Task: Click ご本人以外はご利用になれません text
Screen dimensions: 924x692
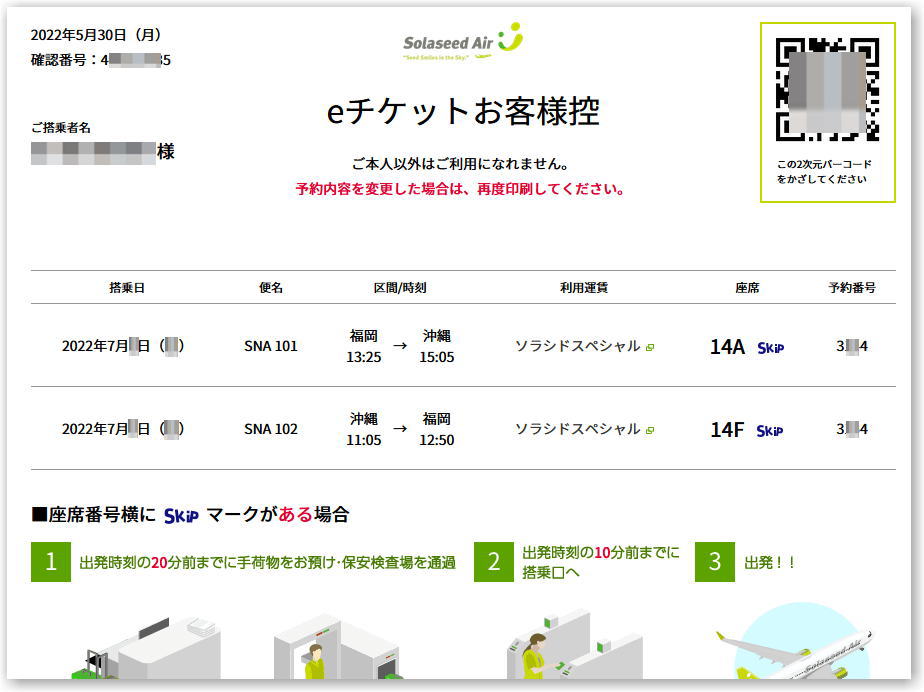Action: [461, 163]
